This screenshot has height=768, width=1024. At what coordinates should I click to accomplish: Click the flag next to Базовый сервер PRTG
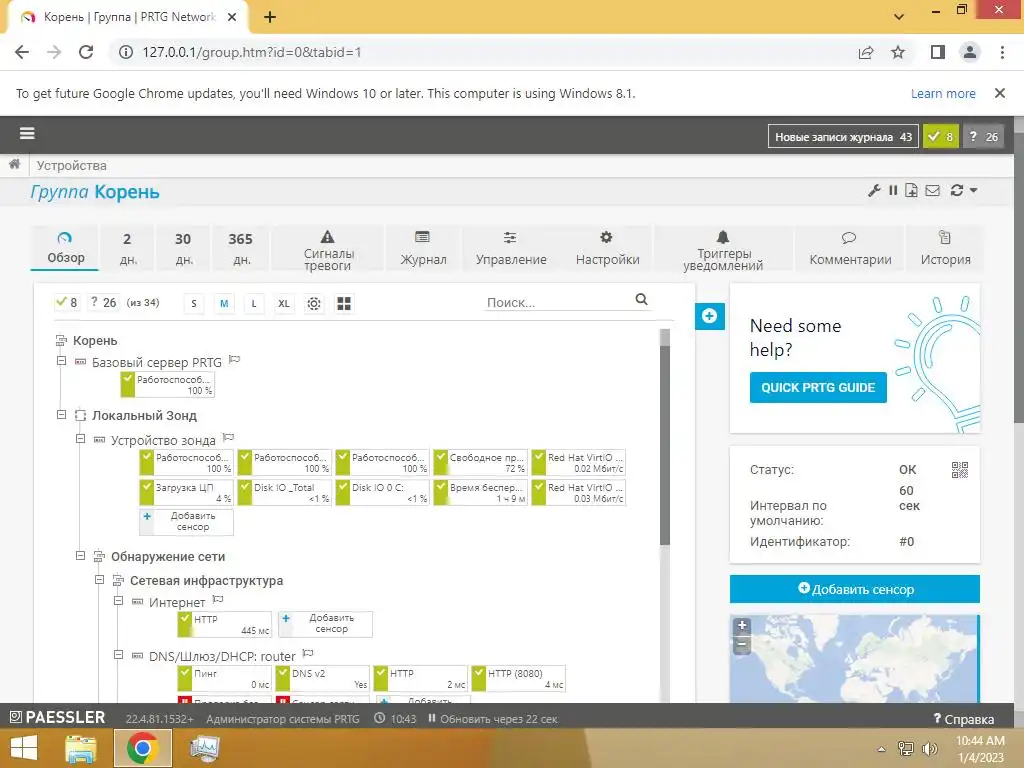234,360
